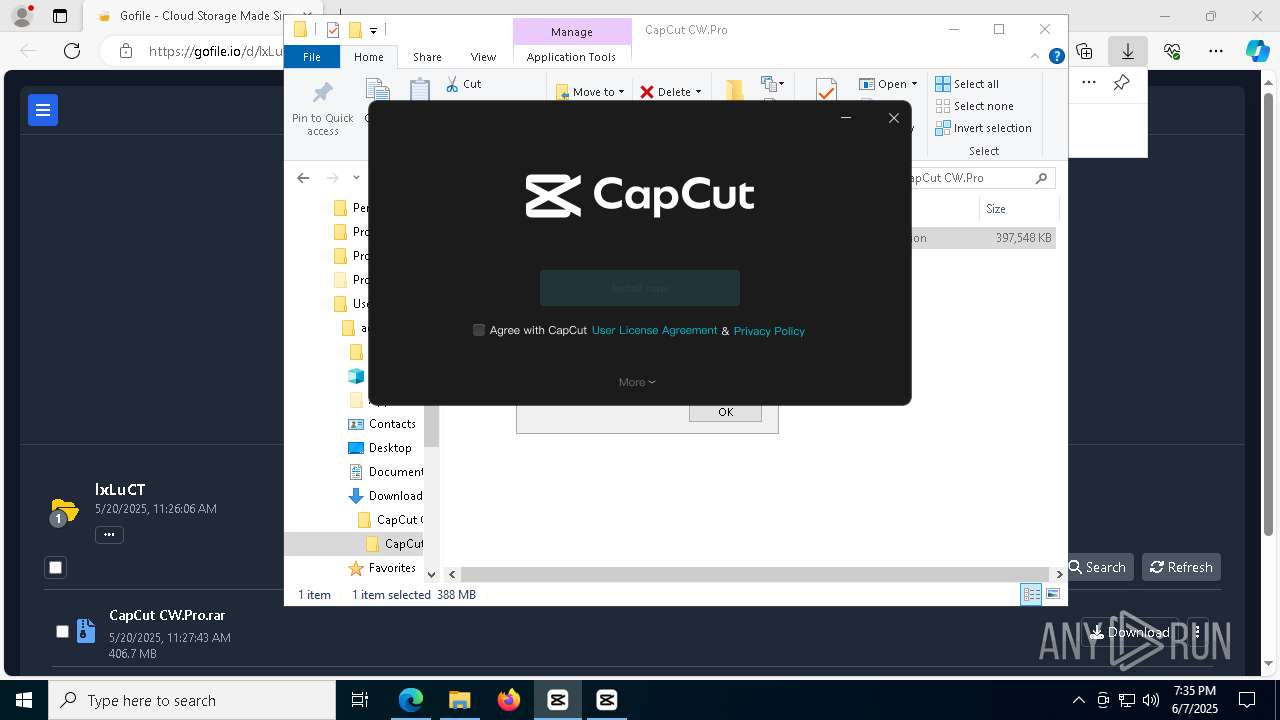Image resolution: width=1280 pixels, height=720 pixels.
Task: Open the User License Agreement link
Action: [x=654, y=330]
